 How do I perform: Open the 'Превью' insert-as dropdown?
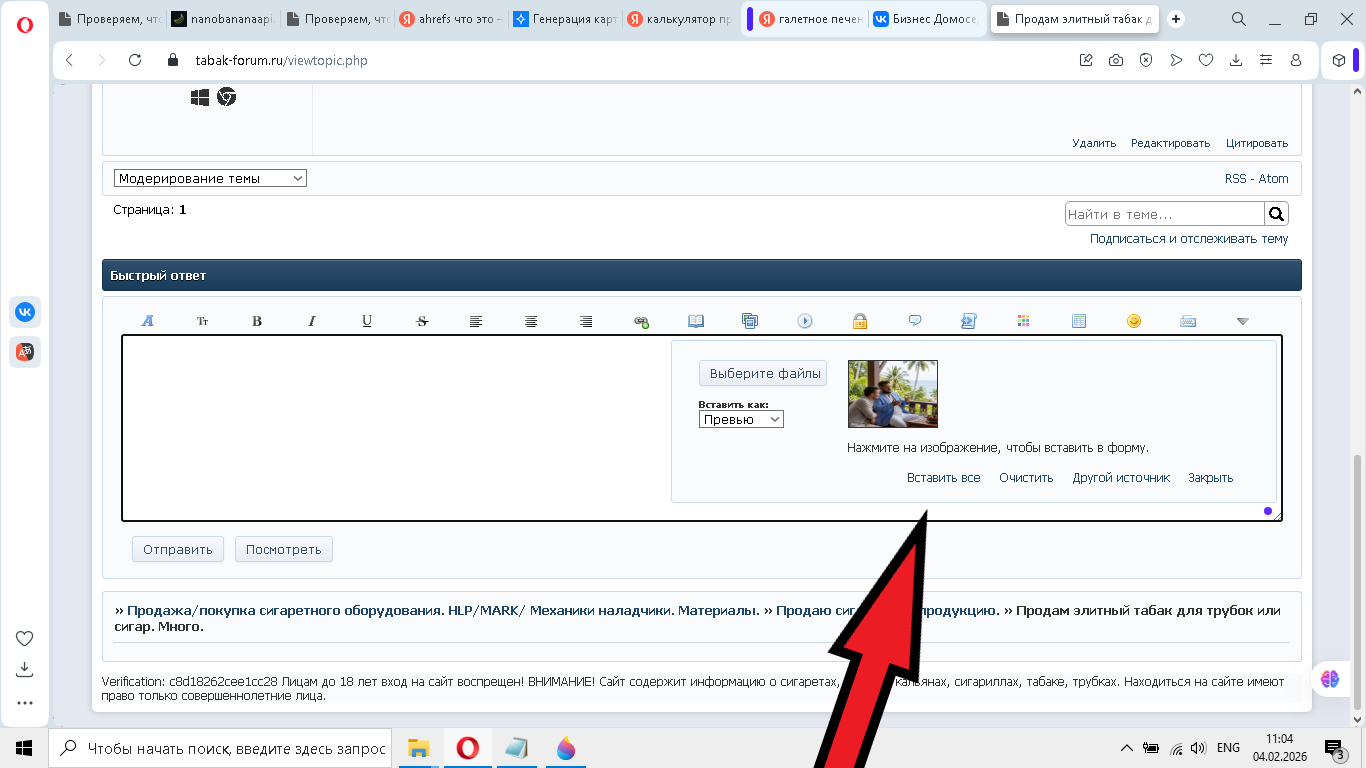point(740,419)
